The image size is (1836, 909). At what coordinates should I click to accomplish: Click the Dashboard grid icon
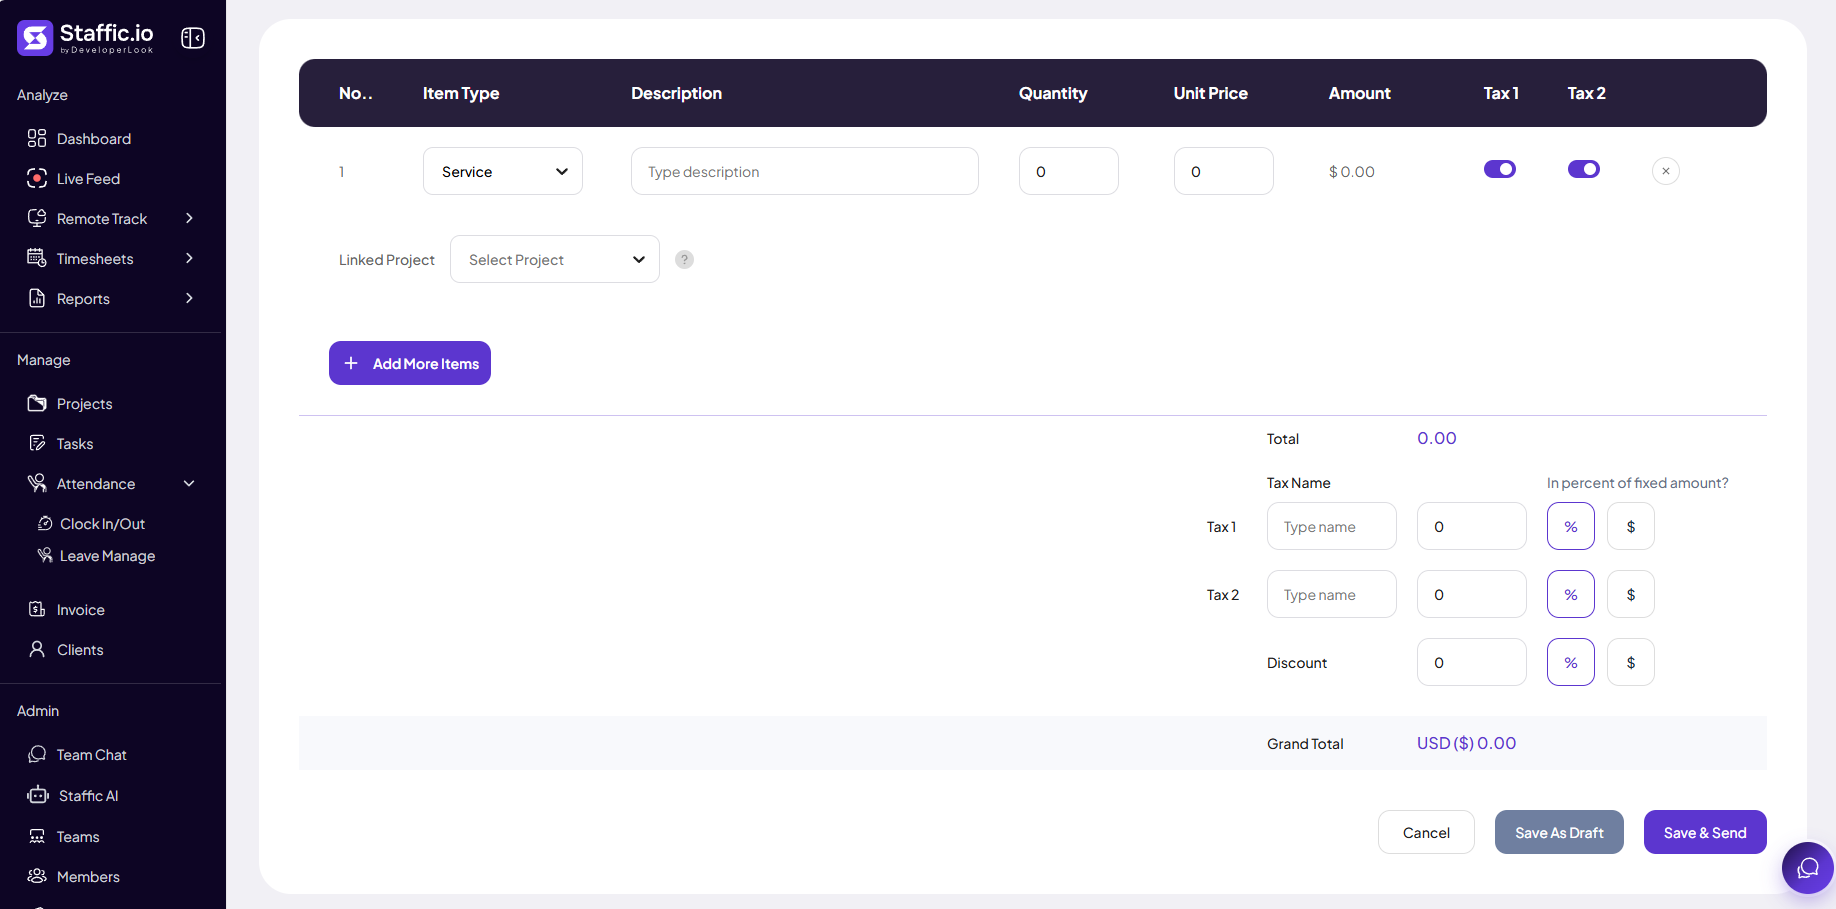coord(37,138)
